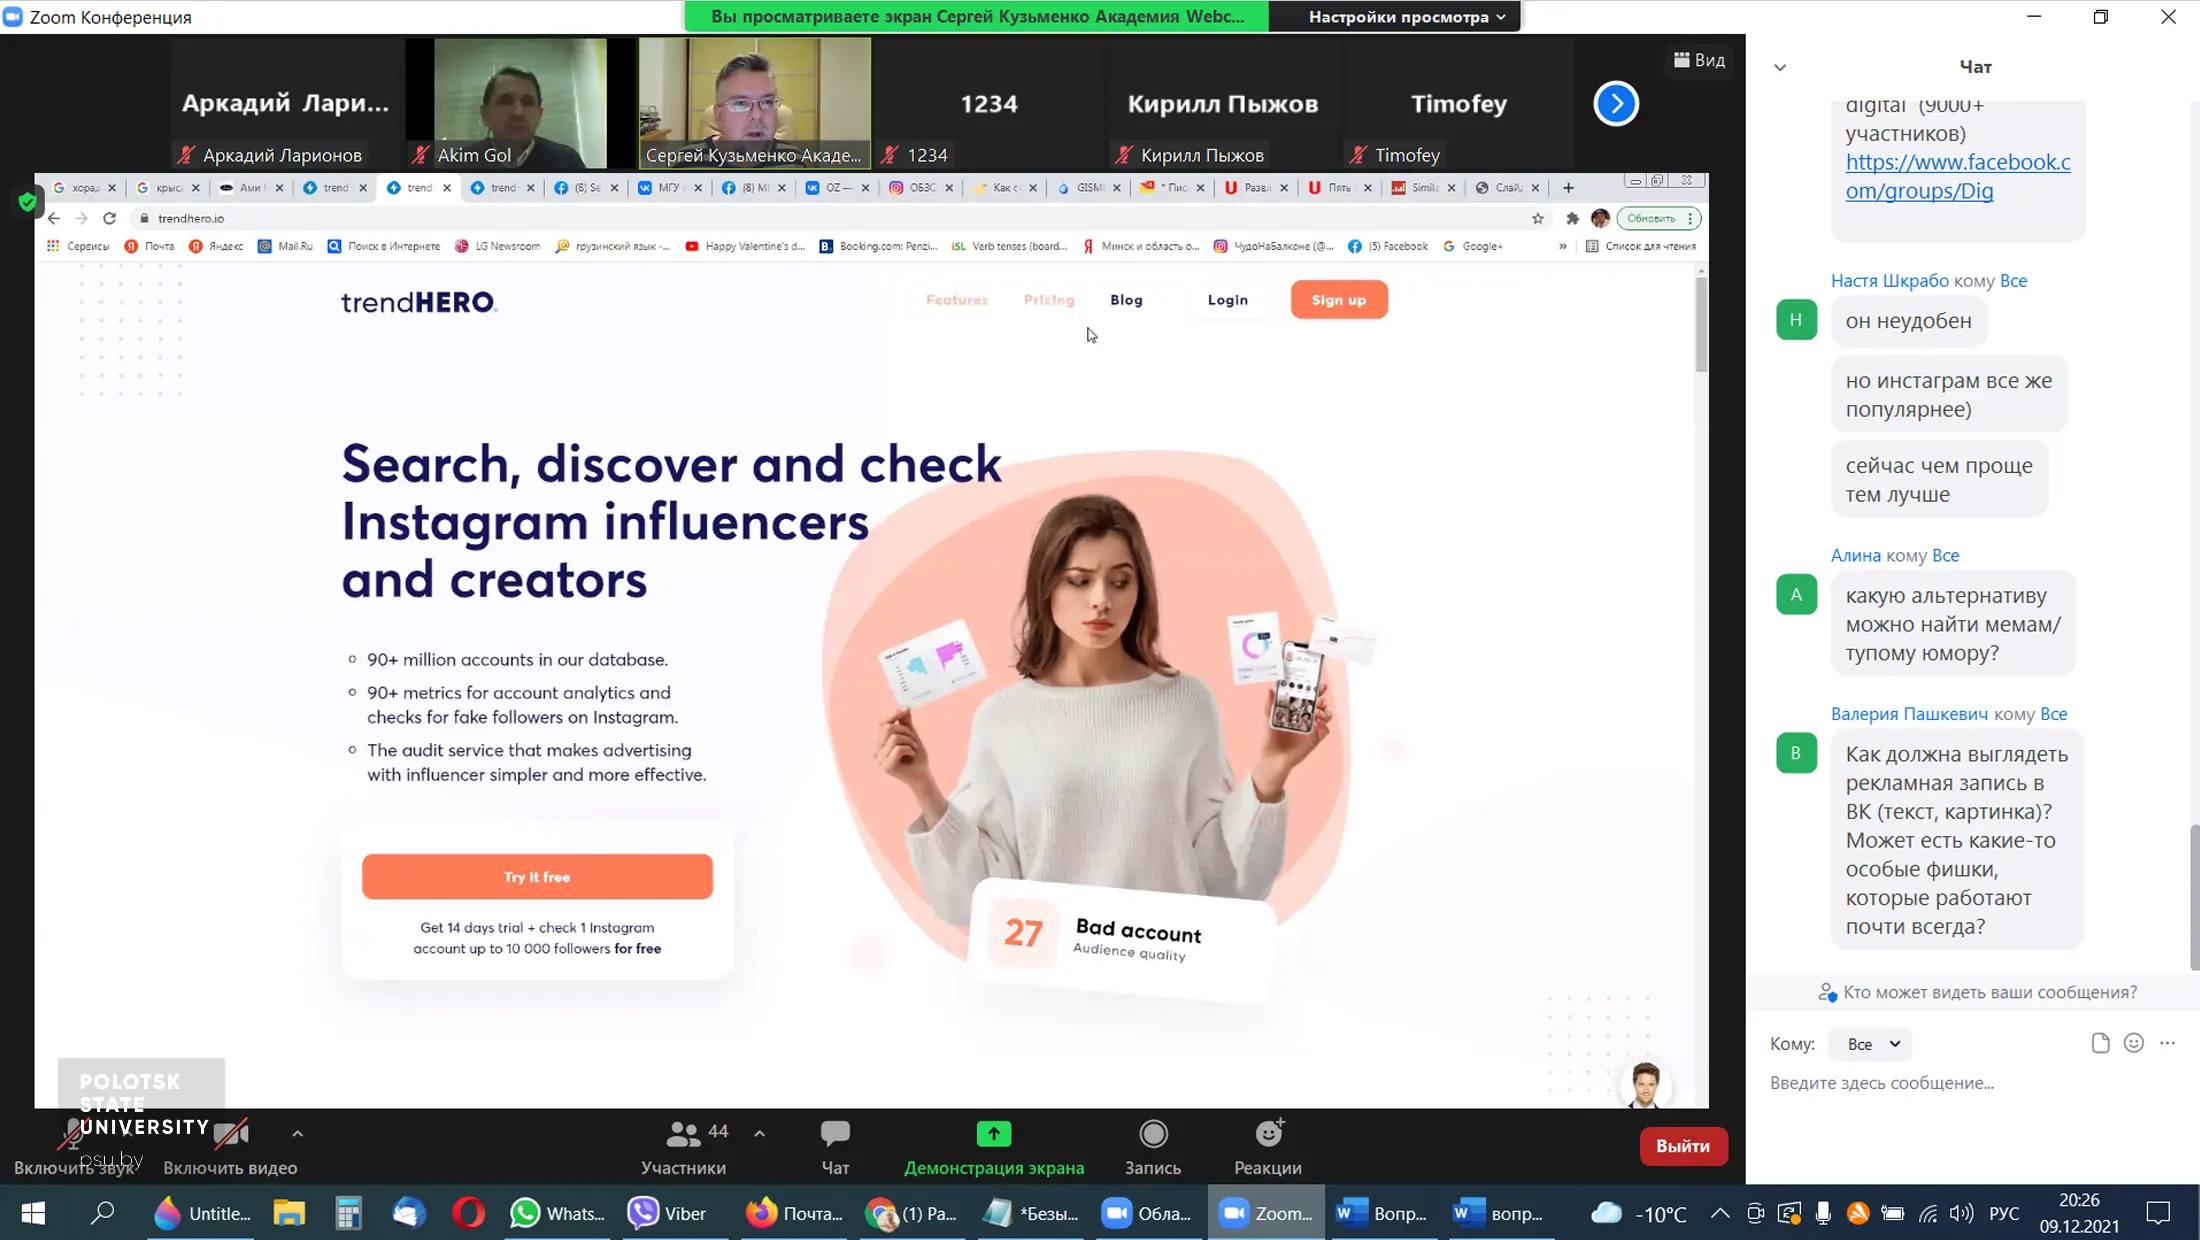Attach a file in the chat
The height and width of the screenshot is (1240, 2200).
click(x=2100, y=1043)
